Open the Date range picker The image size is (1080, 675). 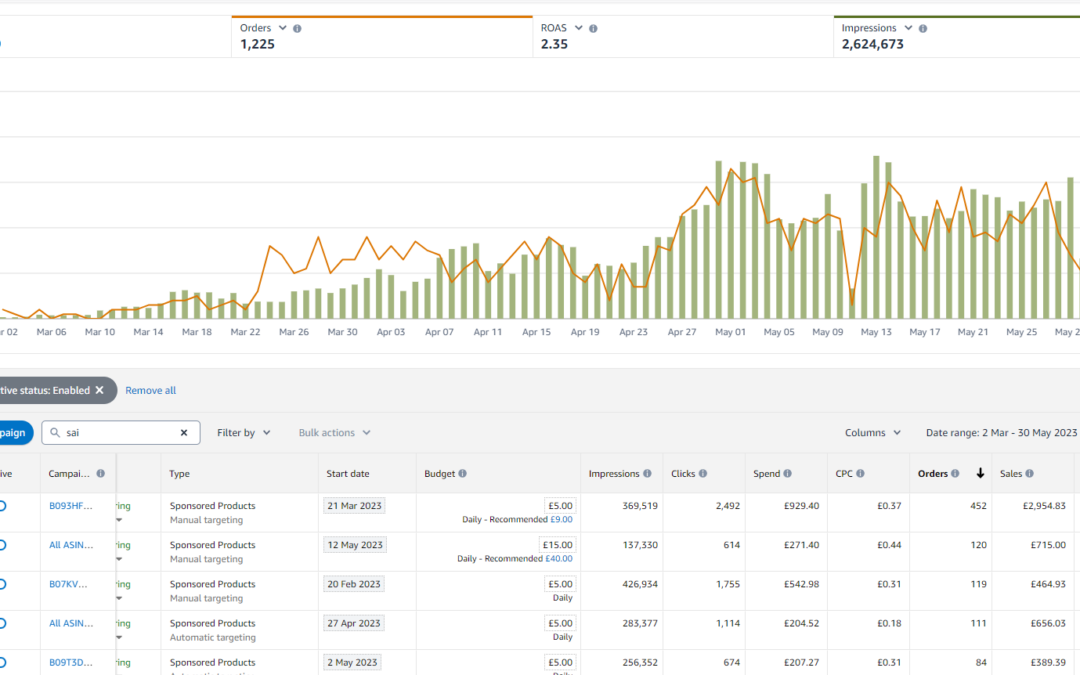(x=1001, y=433)
